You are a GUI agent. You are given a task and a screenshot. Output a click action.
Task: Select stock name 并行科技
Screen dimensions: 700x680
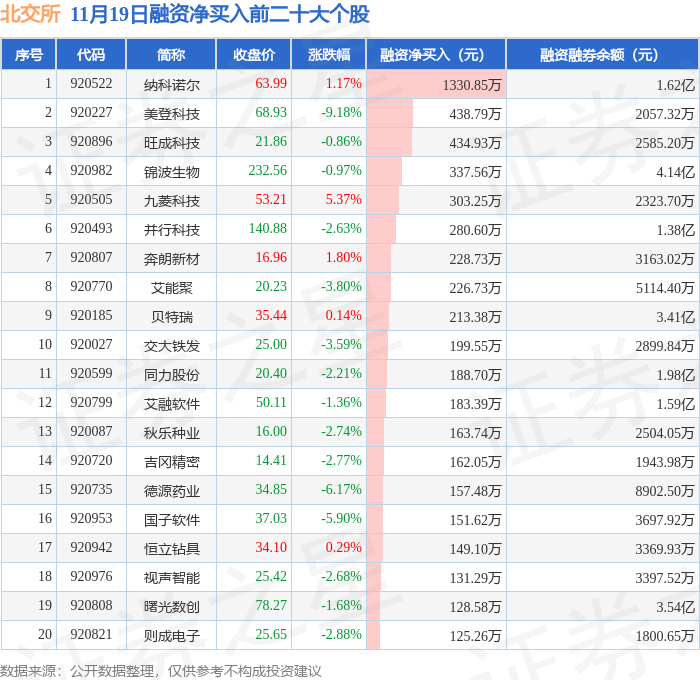pyautogui.click(x=171, y=230)
